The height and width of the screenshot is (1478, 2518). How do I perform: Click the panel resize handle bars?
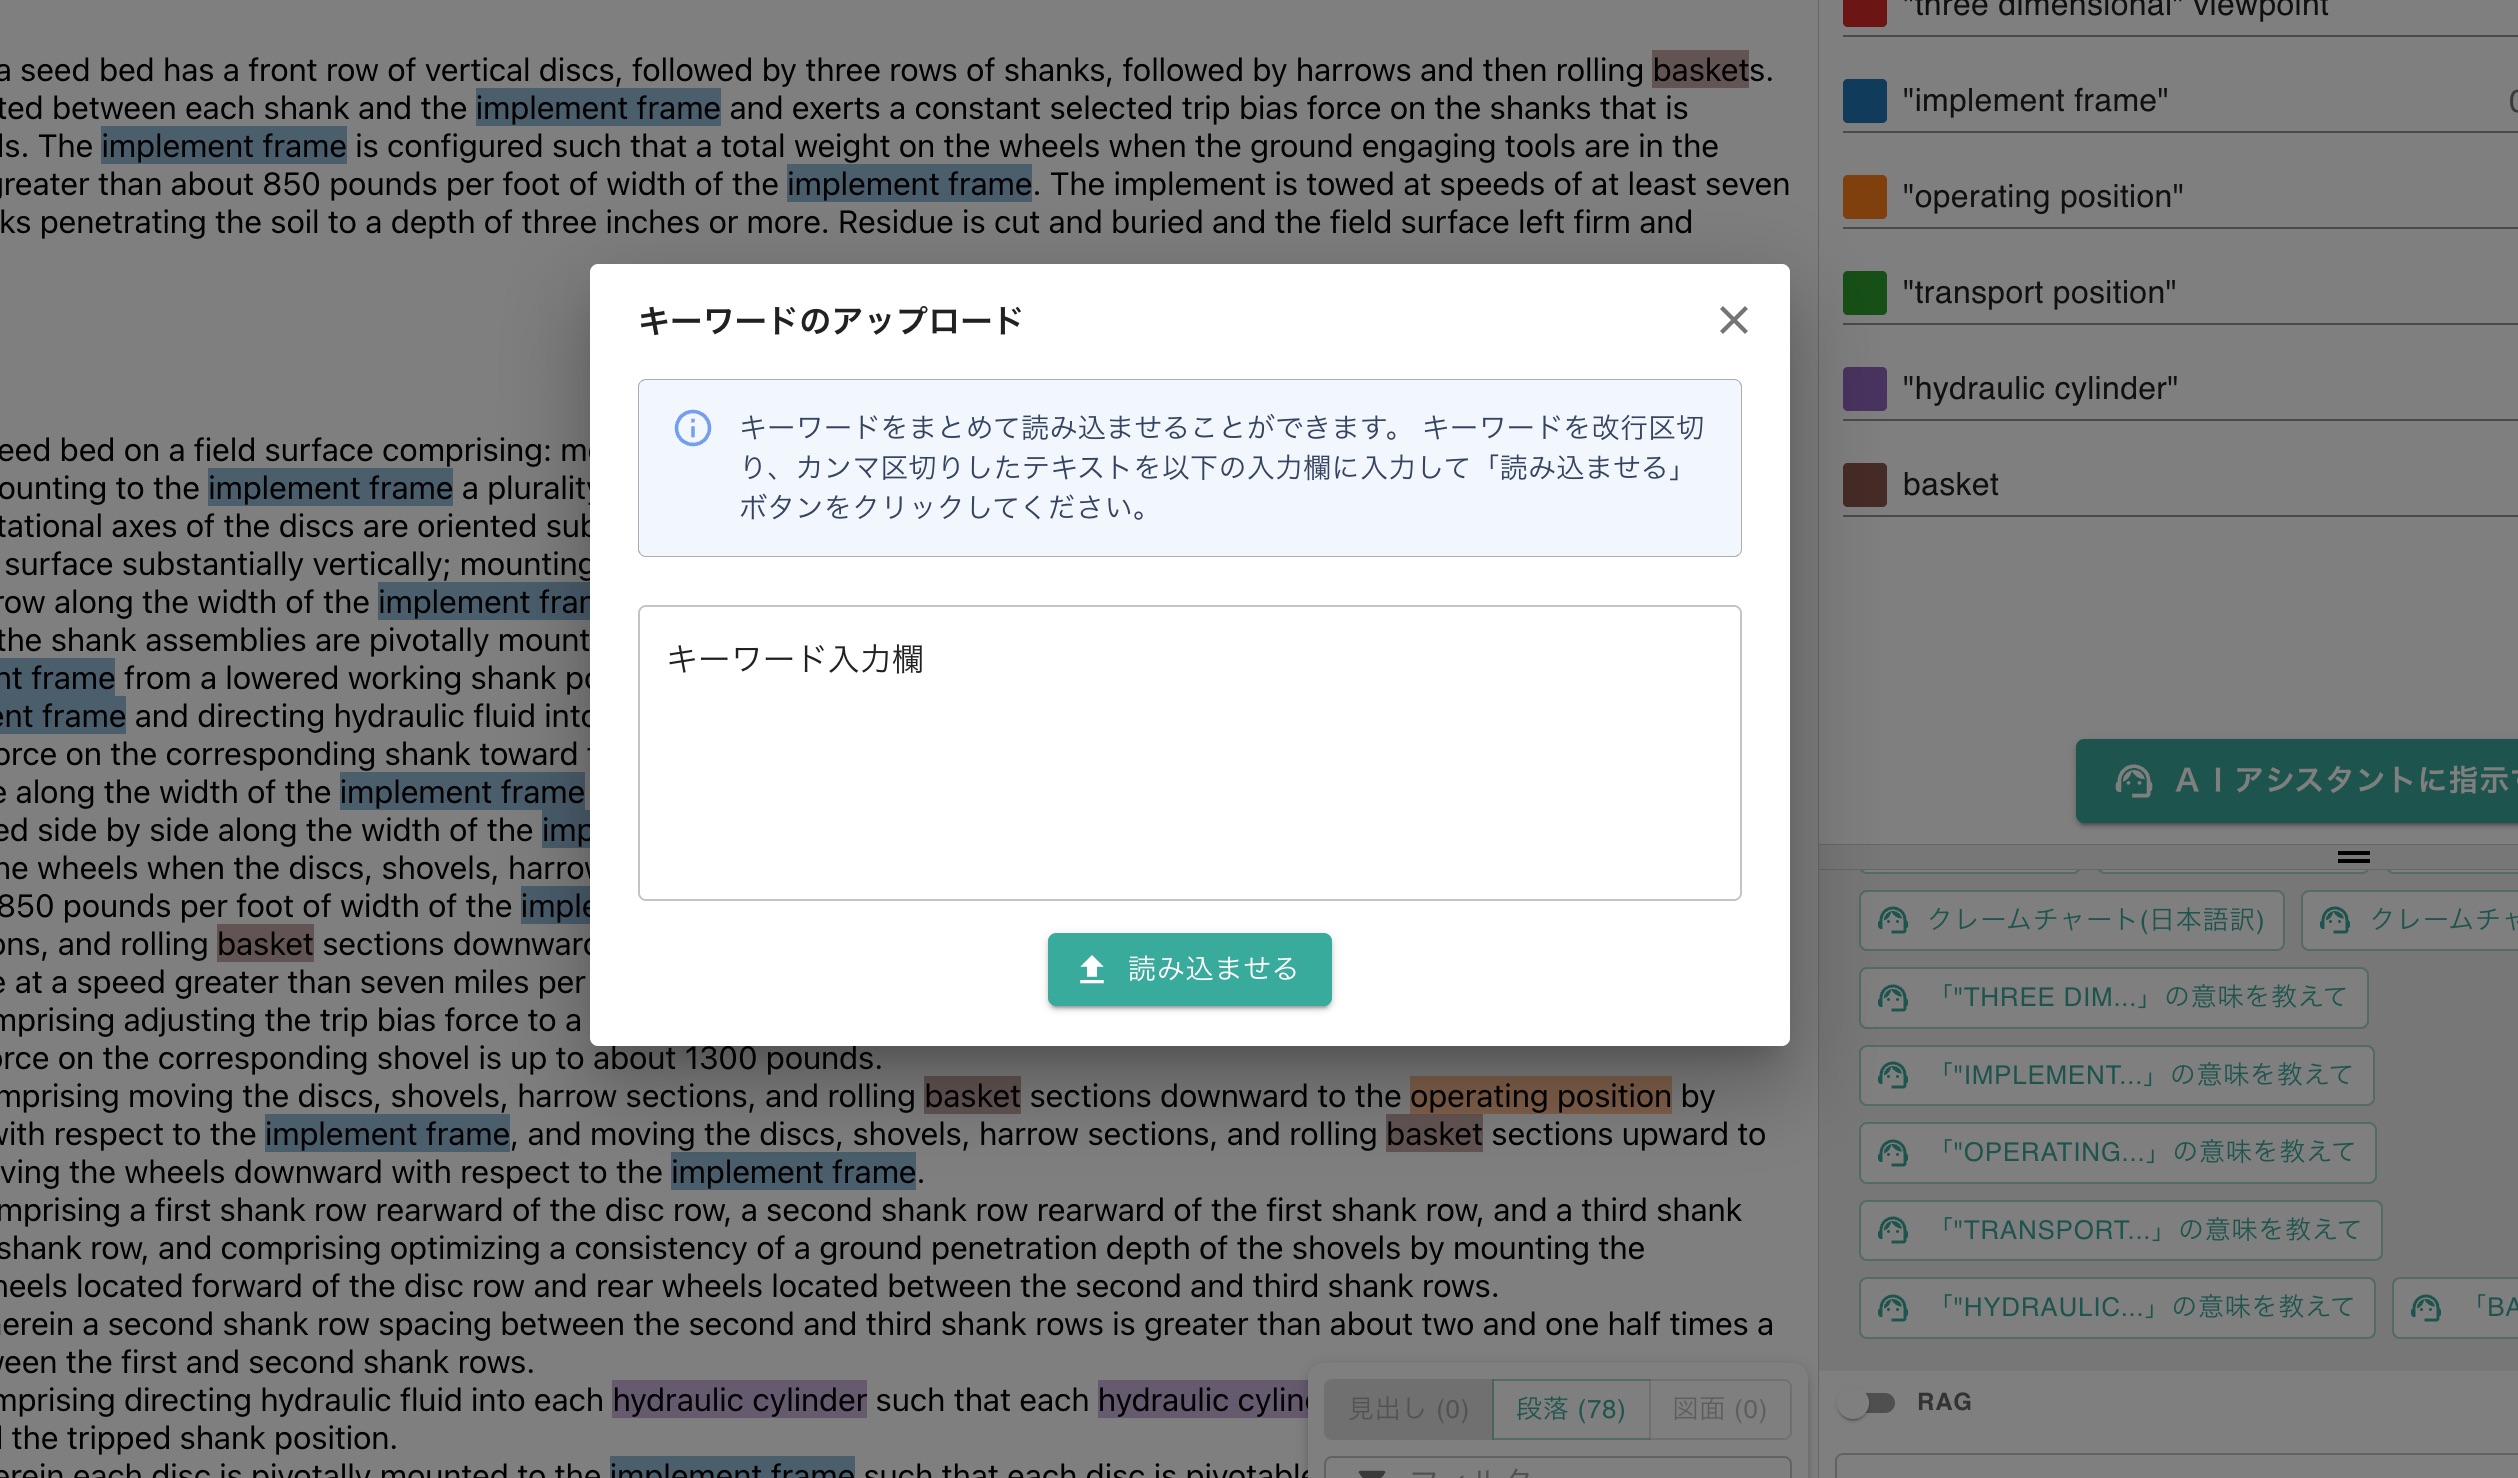[2353, 857]
